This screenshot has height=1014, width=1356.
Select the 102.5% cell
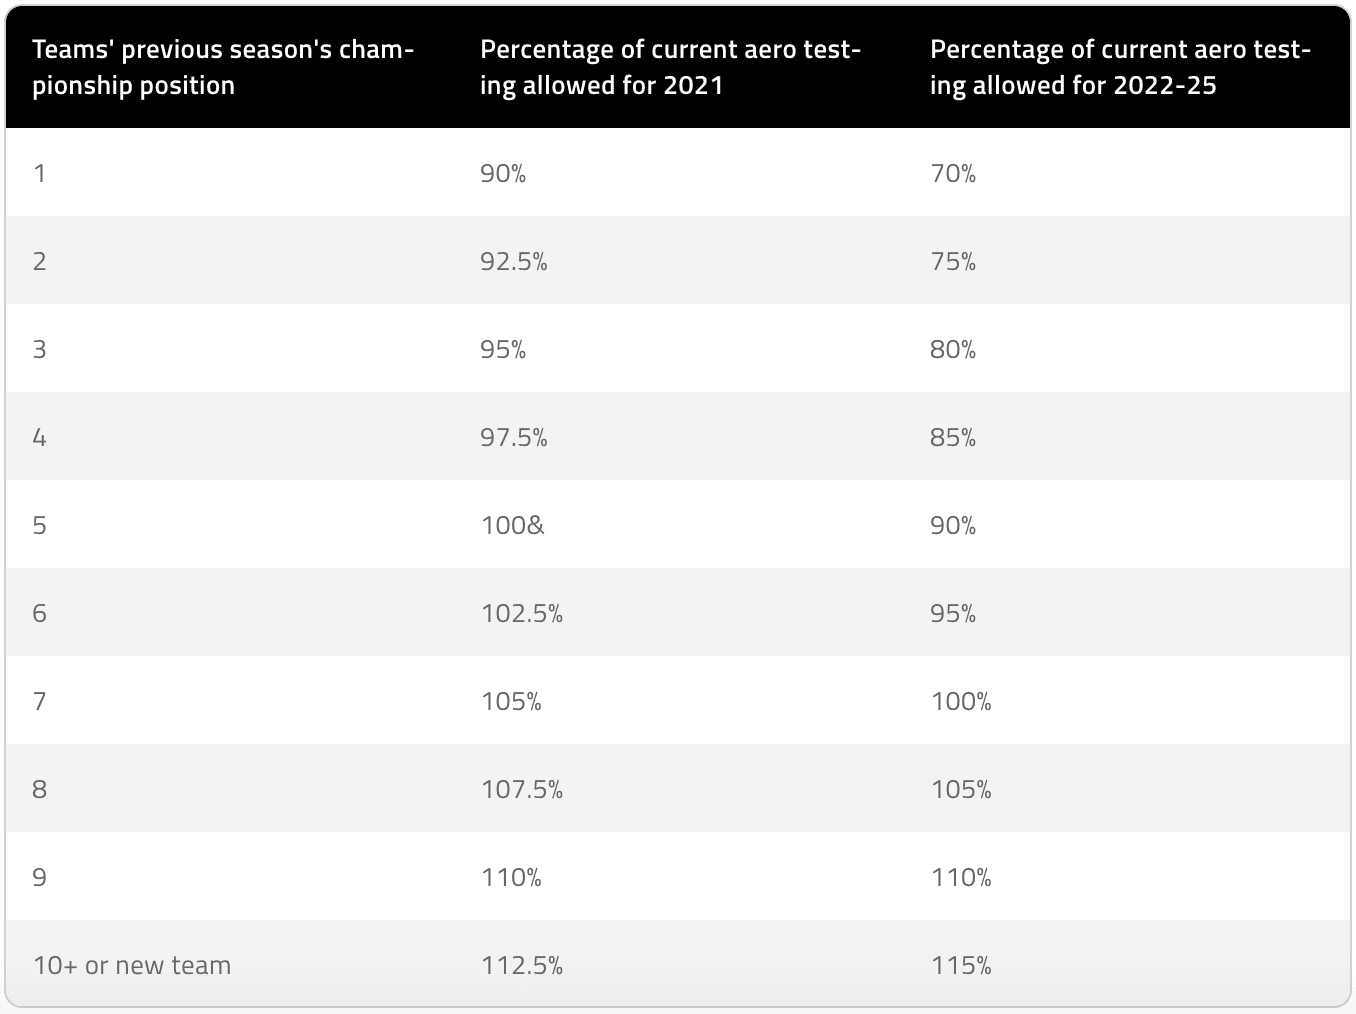click(521, 613)
